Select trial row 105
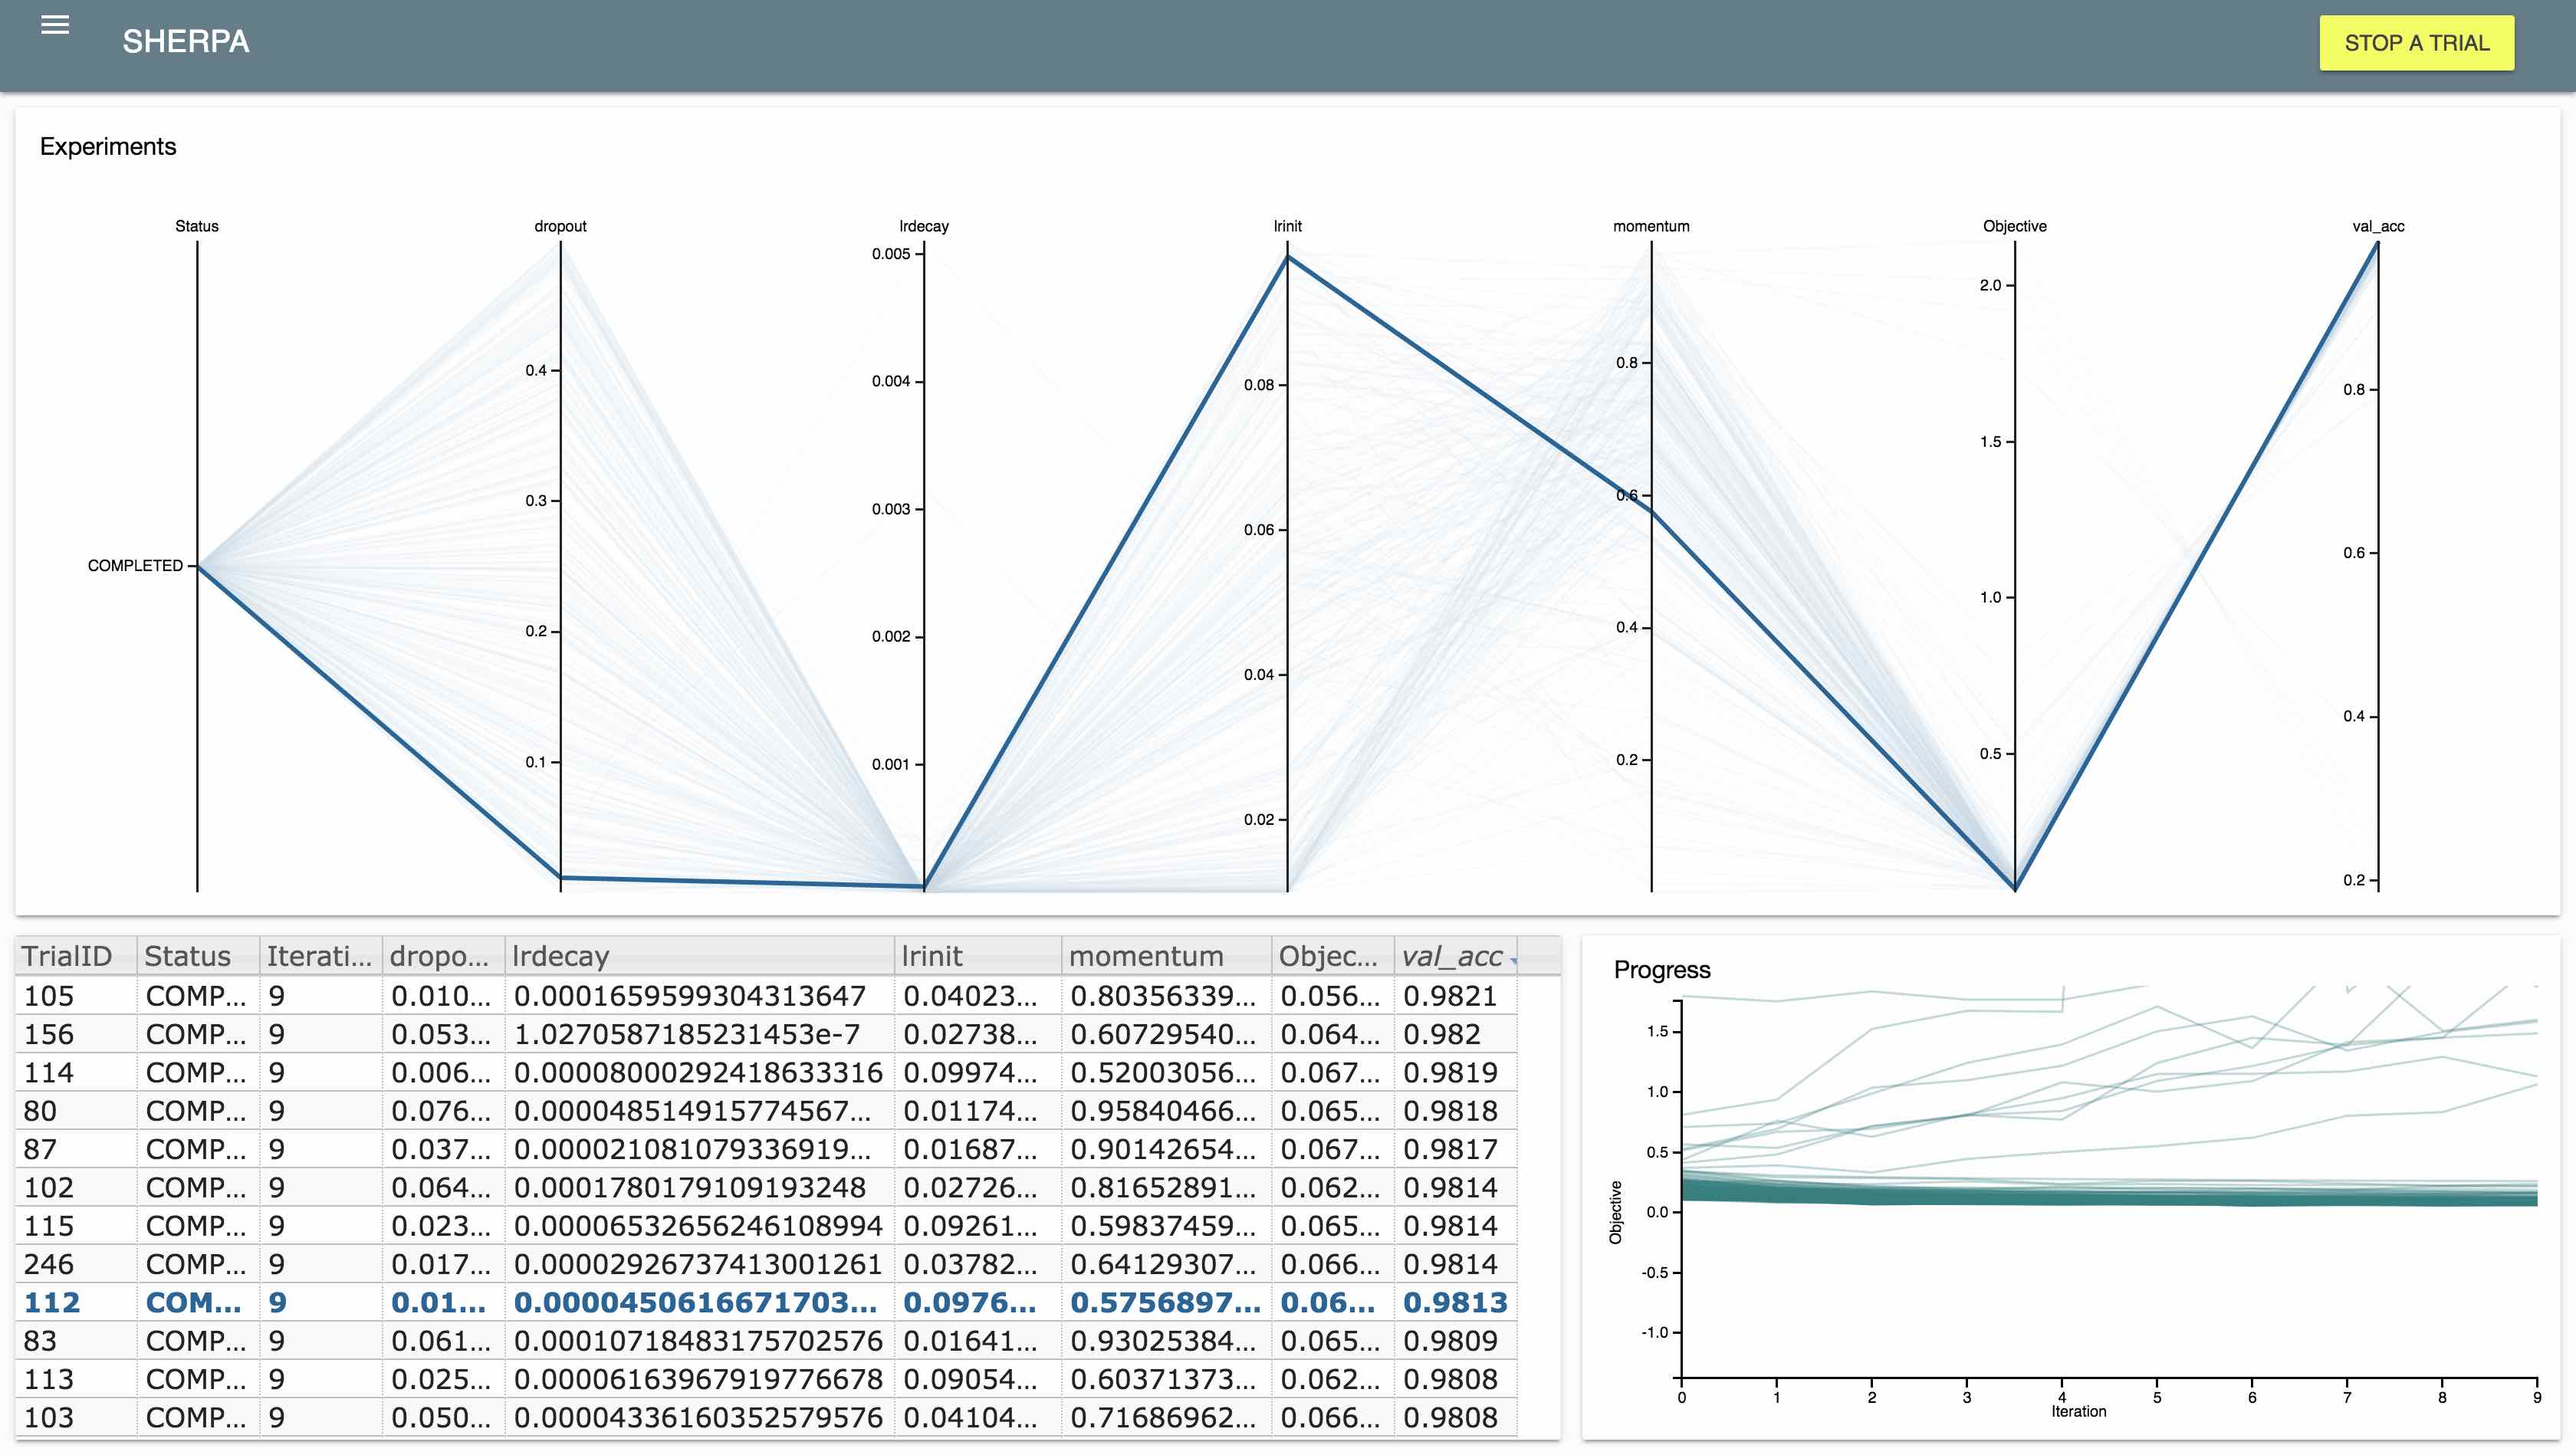This screenshot has height=1455, width=2576. pos(766,996)
